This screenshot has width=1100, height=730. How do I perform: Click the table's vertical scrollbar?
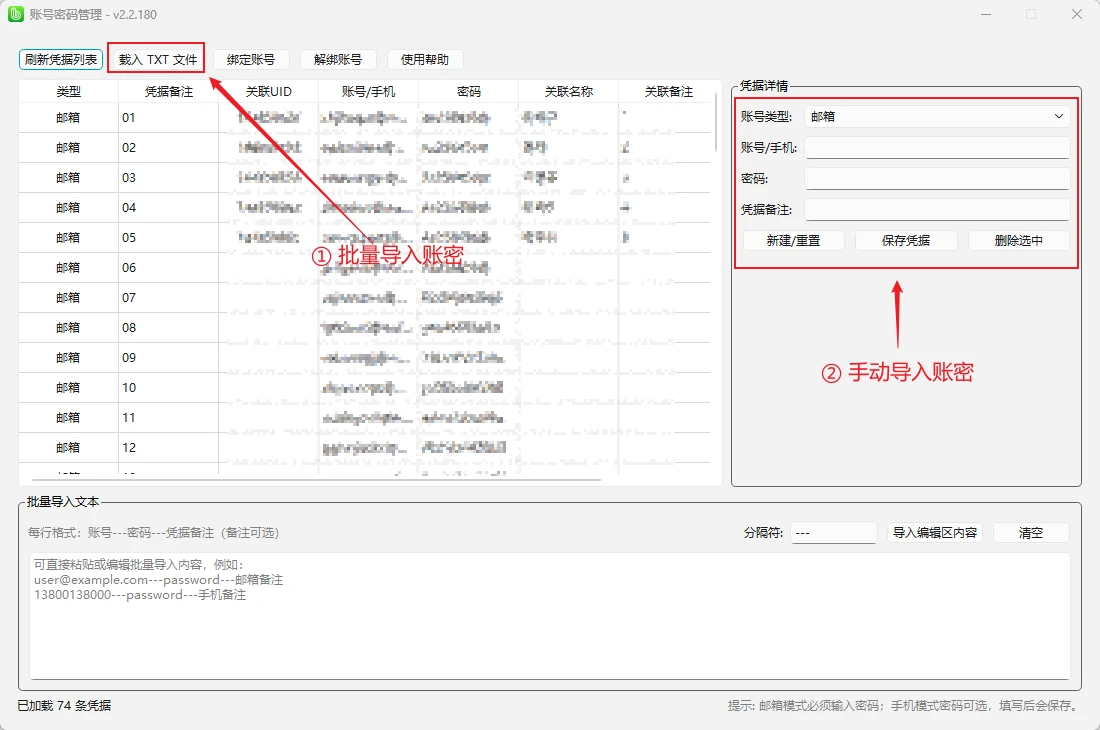tap(716, 123)
